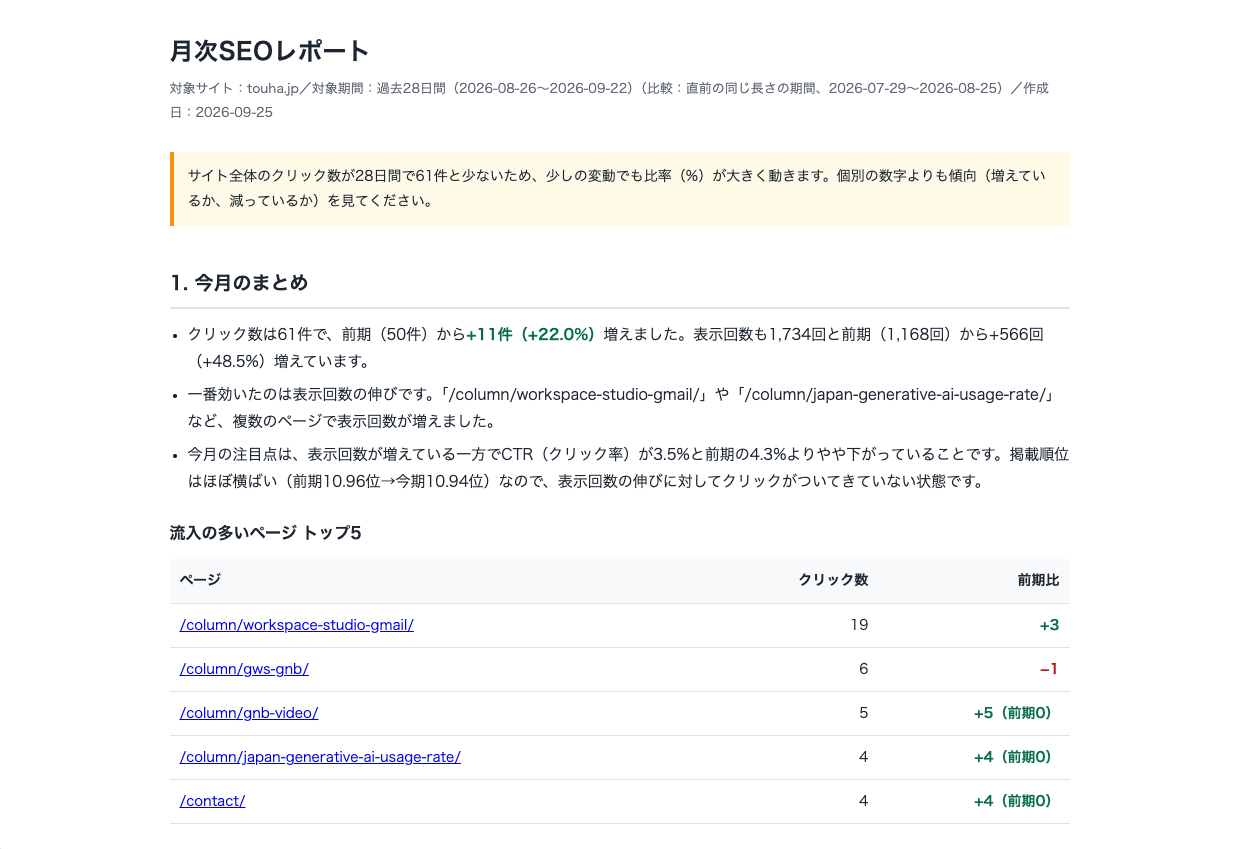Open /column/japan-generative-ai-usage-rate/ link in table
1238x849 pixels.
pos(320,757)
